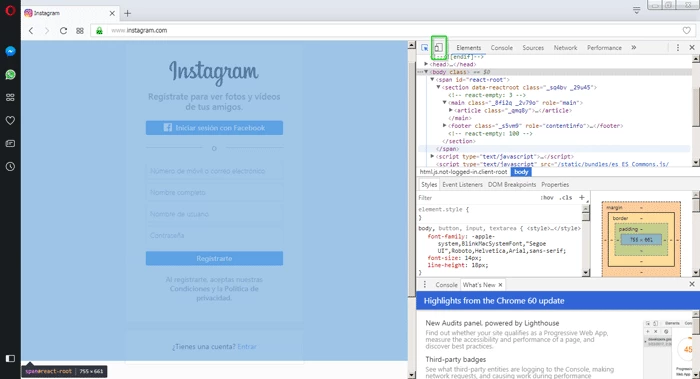Bookmark this page with the heart icon
This screenshot has width=700, height=379.
[x=687, y=30]
